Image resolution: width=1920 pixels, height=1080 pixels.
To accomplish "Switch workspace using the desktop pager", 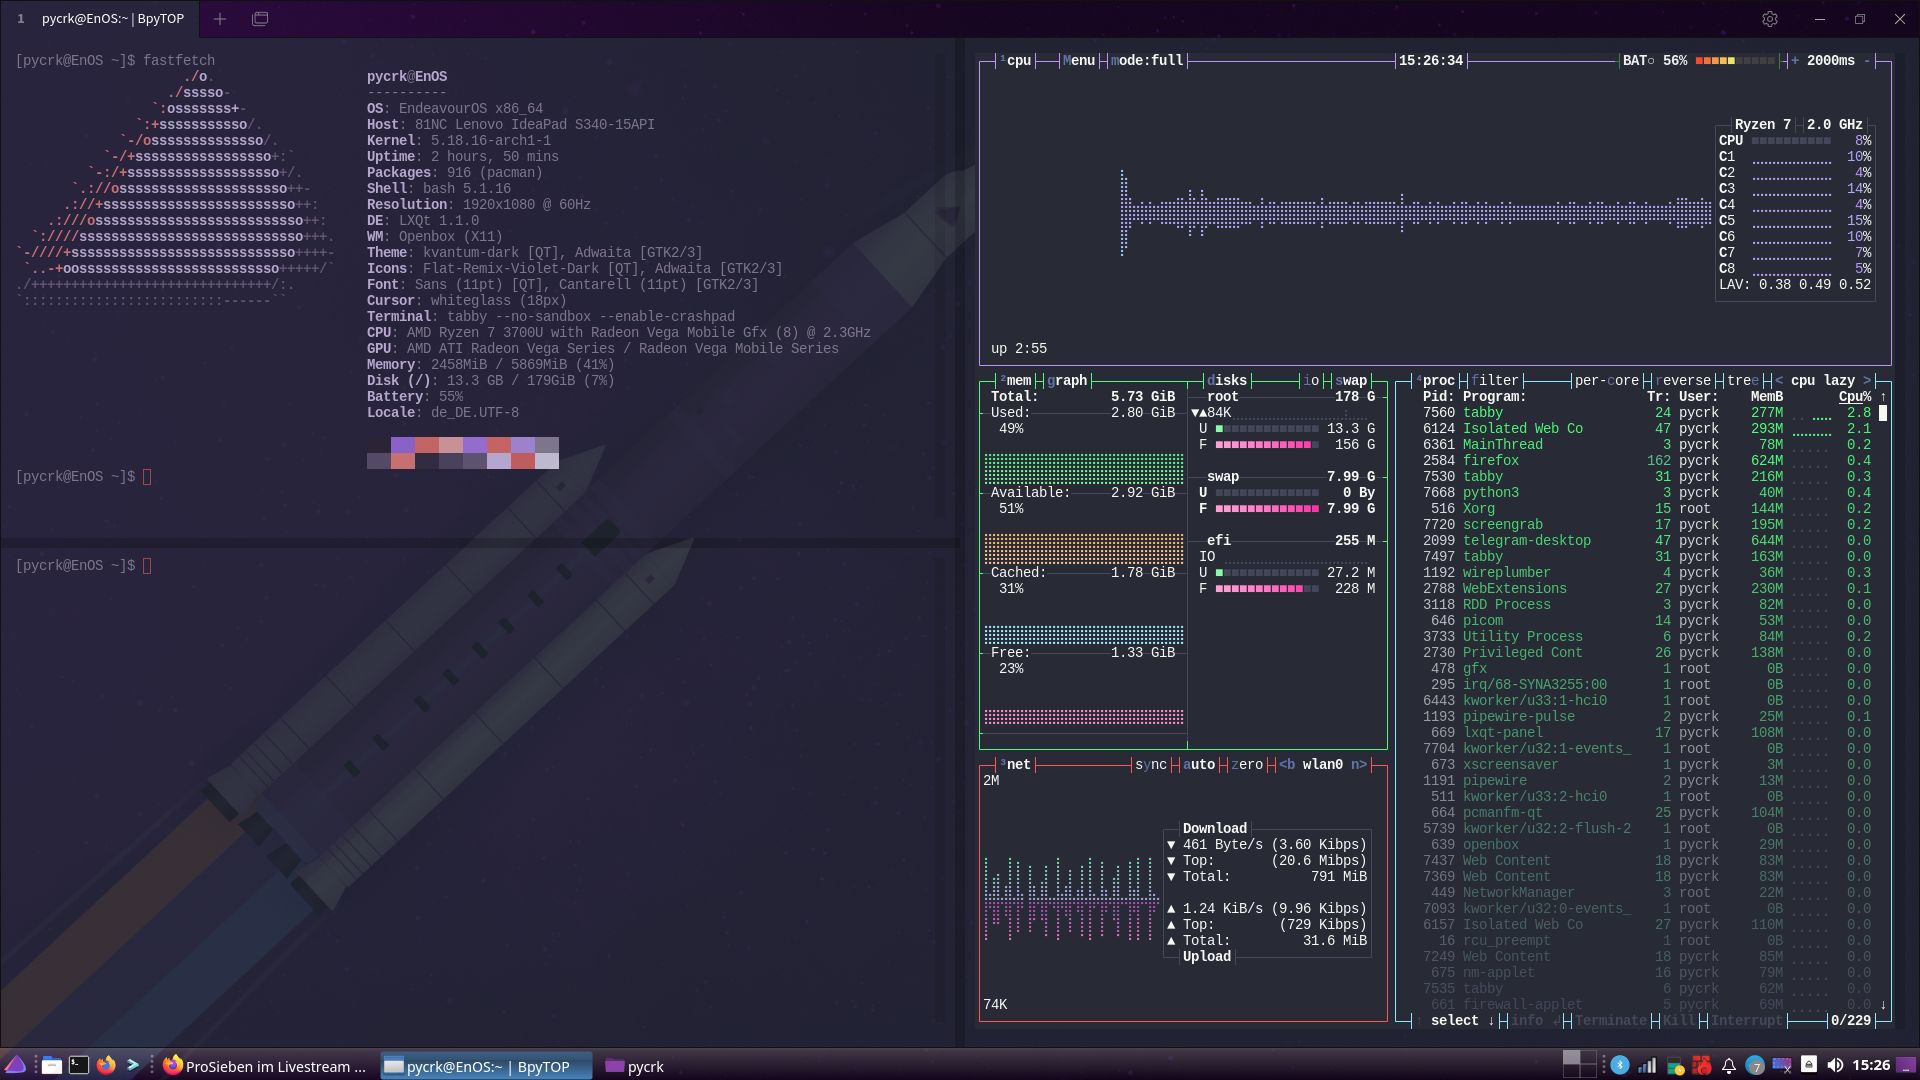I will tap(1579, 1065).
